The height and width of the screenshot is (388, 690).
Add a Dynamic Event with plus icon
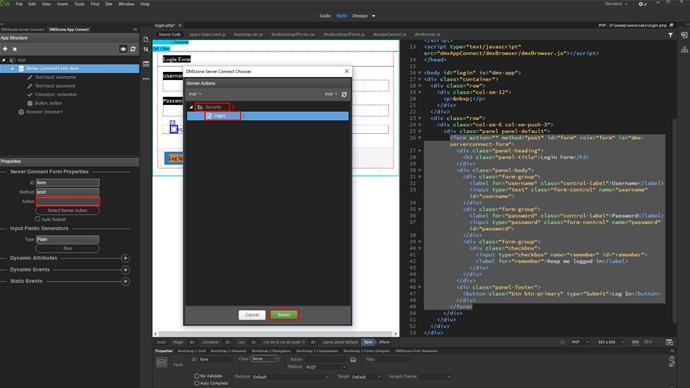click(x=125, y=270)
